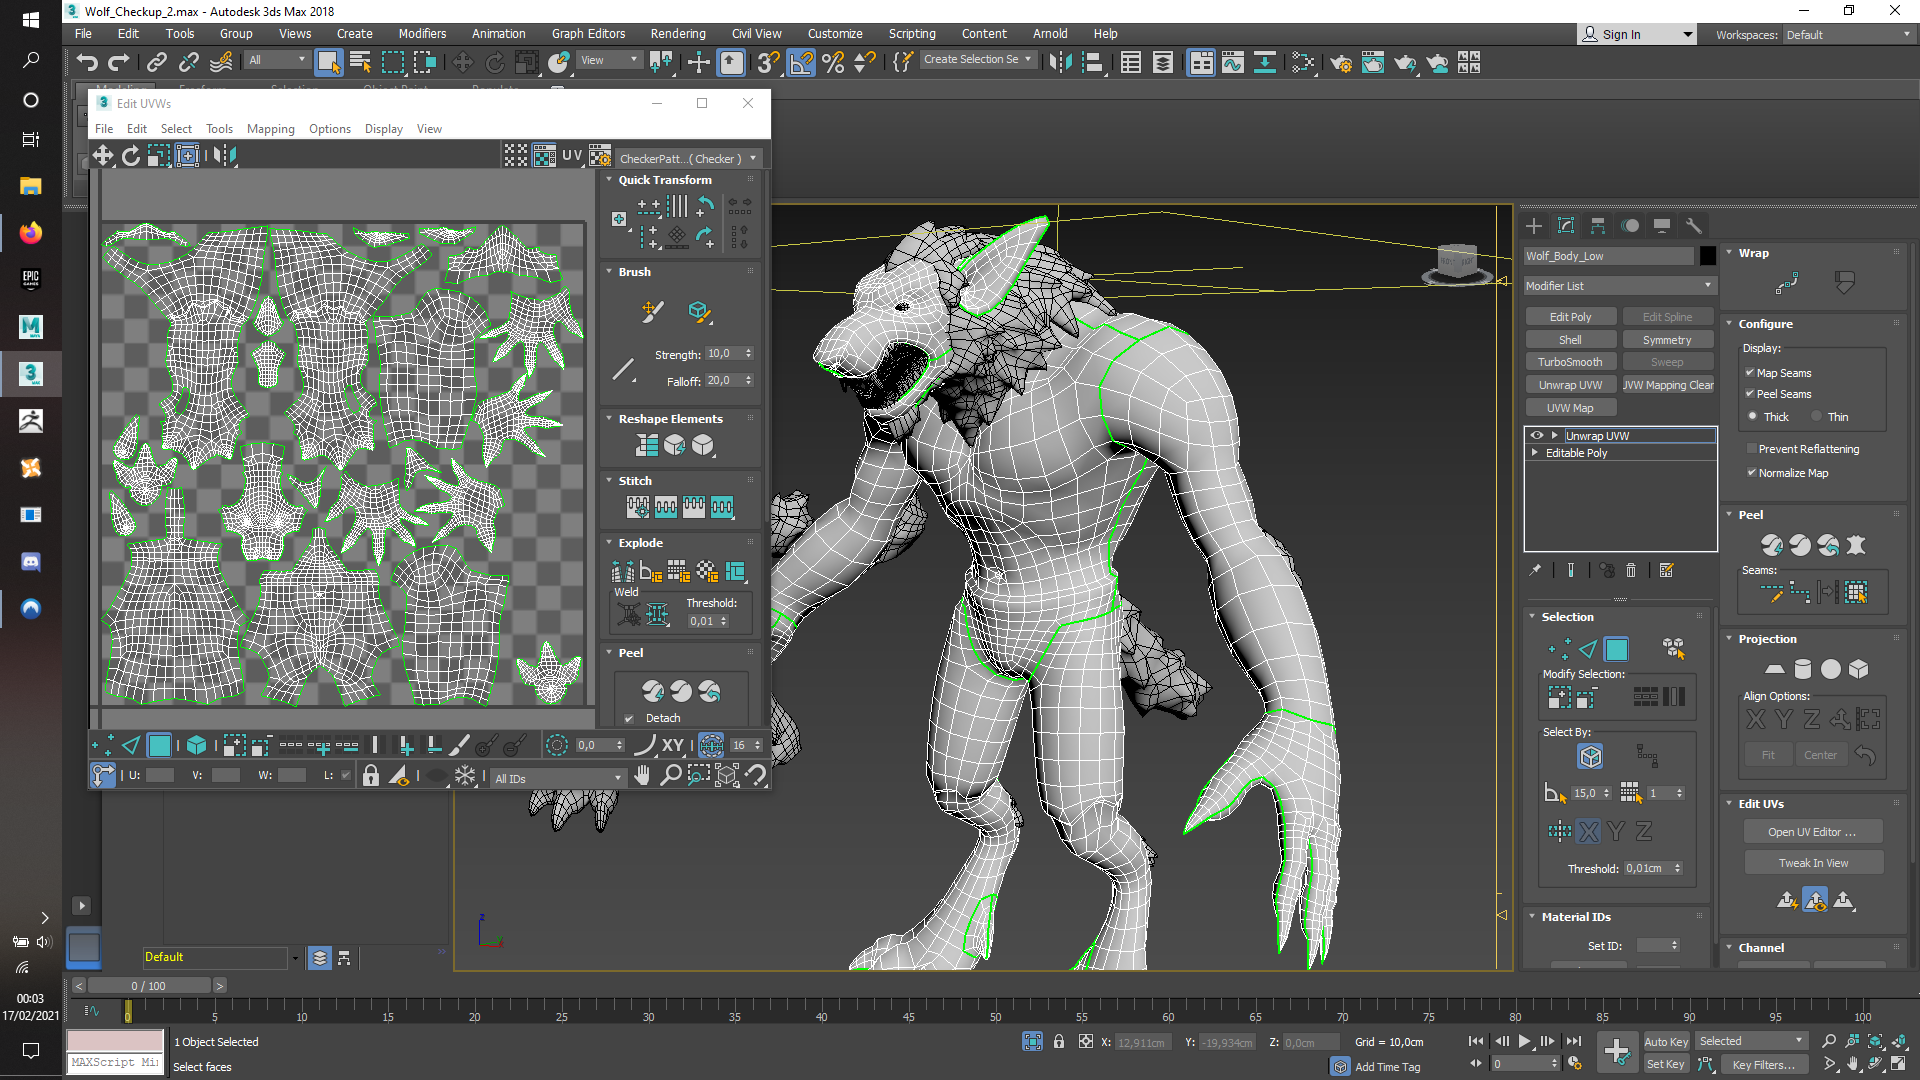Click Straighten Selection in Reshape Elements
The image size is (1920, 1080).
tap(647, 445)
